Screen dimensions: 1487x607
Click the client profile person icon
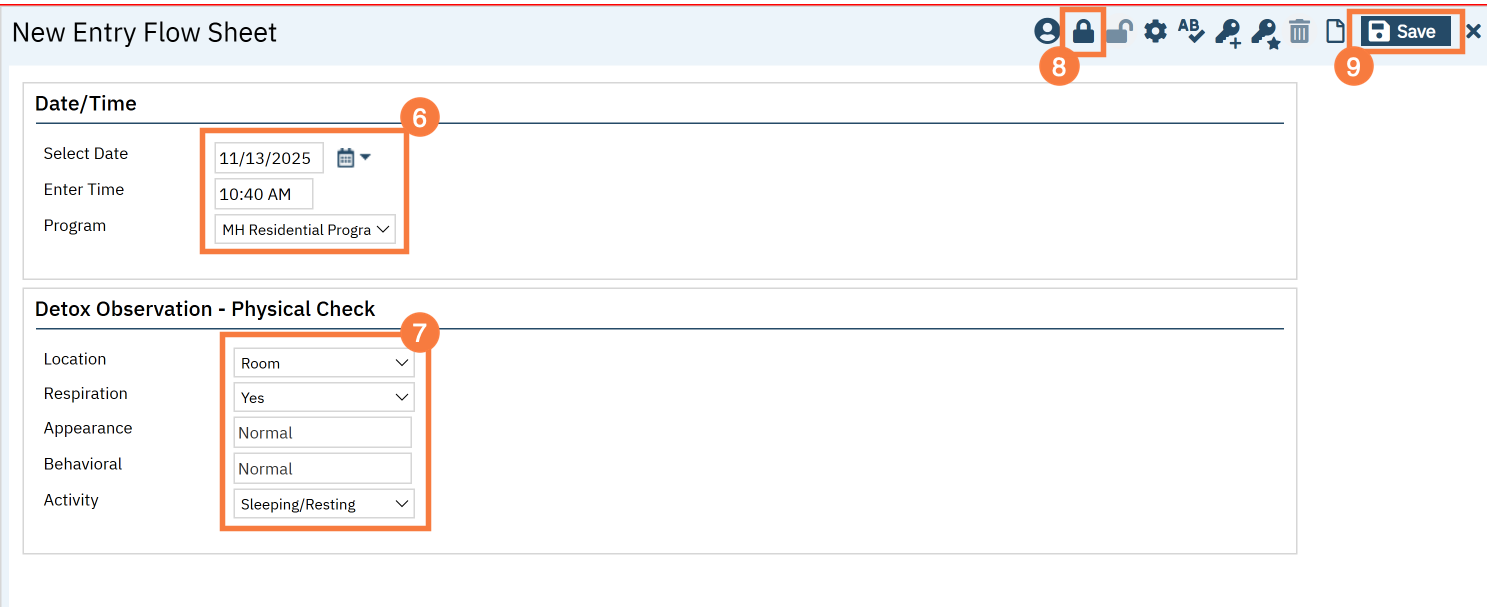pos(1046,32)
